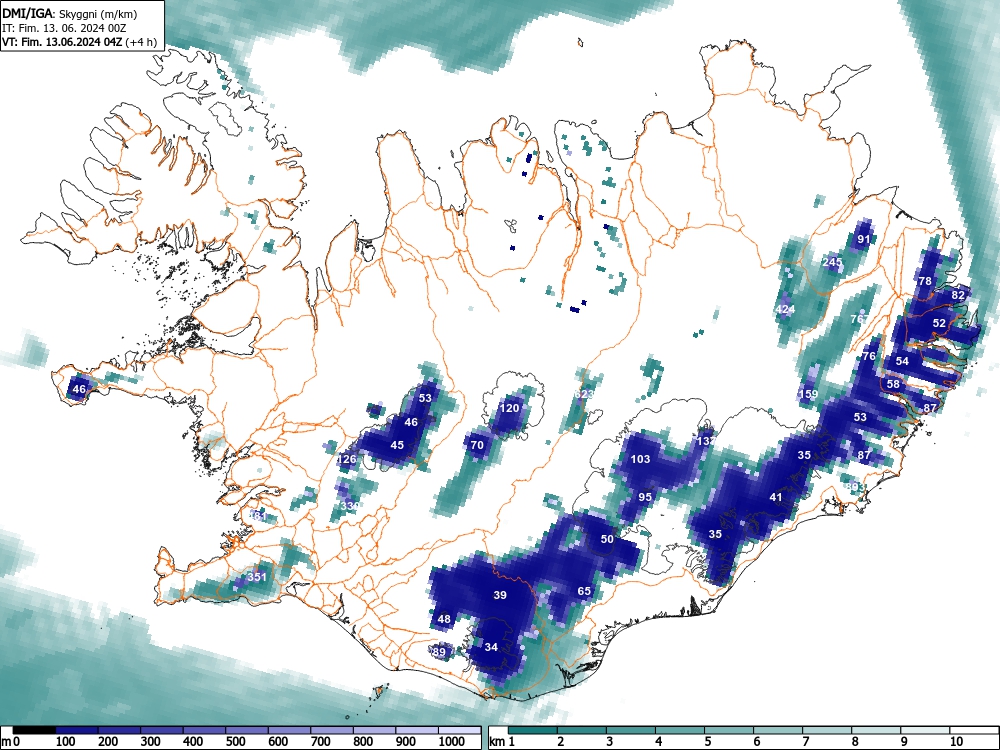Screen dimensions: 1000x750
Task: Click the light purple swatch above the 800 label
Action: pyautogui.click(x=374, y=730)
